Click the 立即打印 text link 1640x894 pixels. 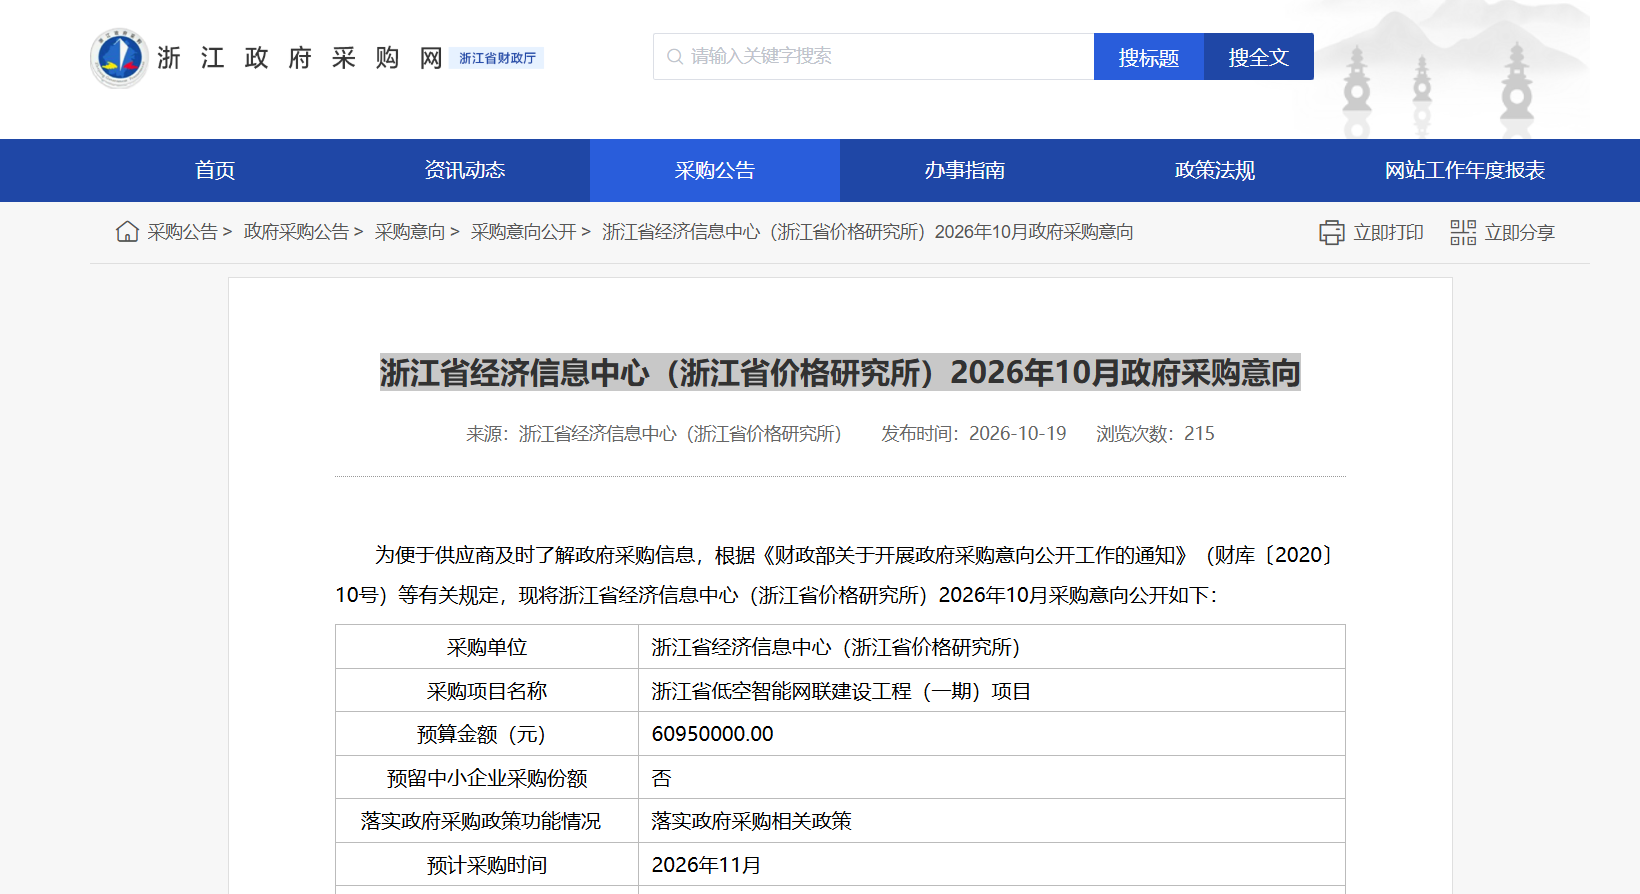tap(1388, 233)
